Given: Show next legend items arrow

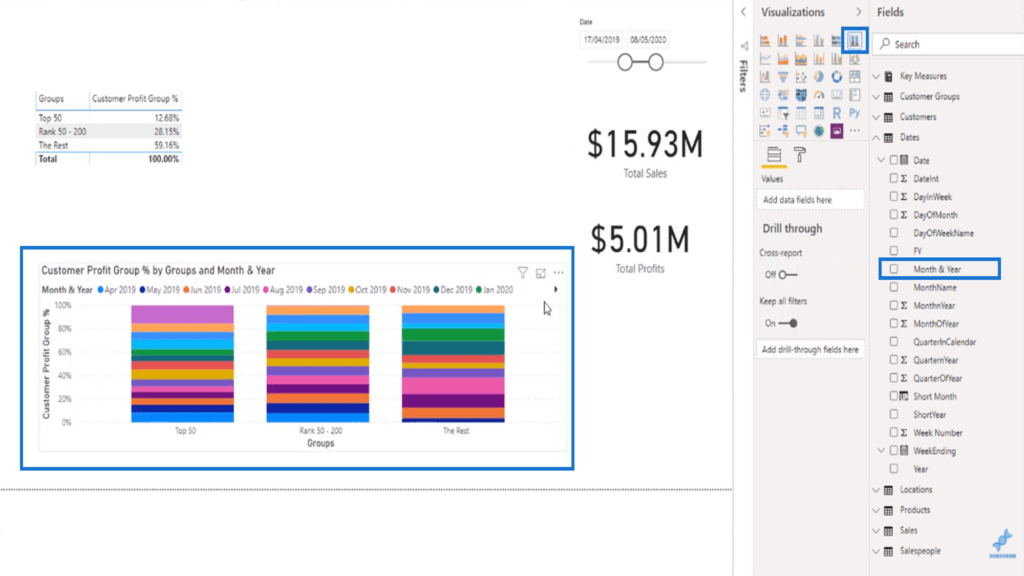Looking at the screenshot, I should point(556,289).
